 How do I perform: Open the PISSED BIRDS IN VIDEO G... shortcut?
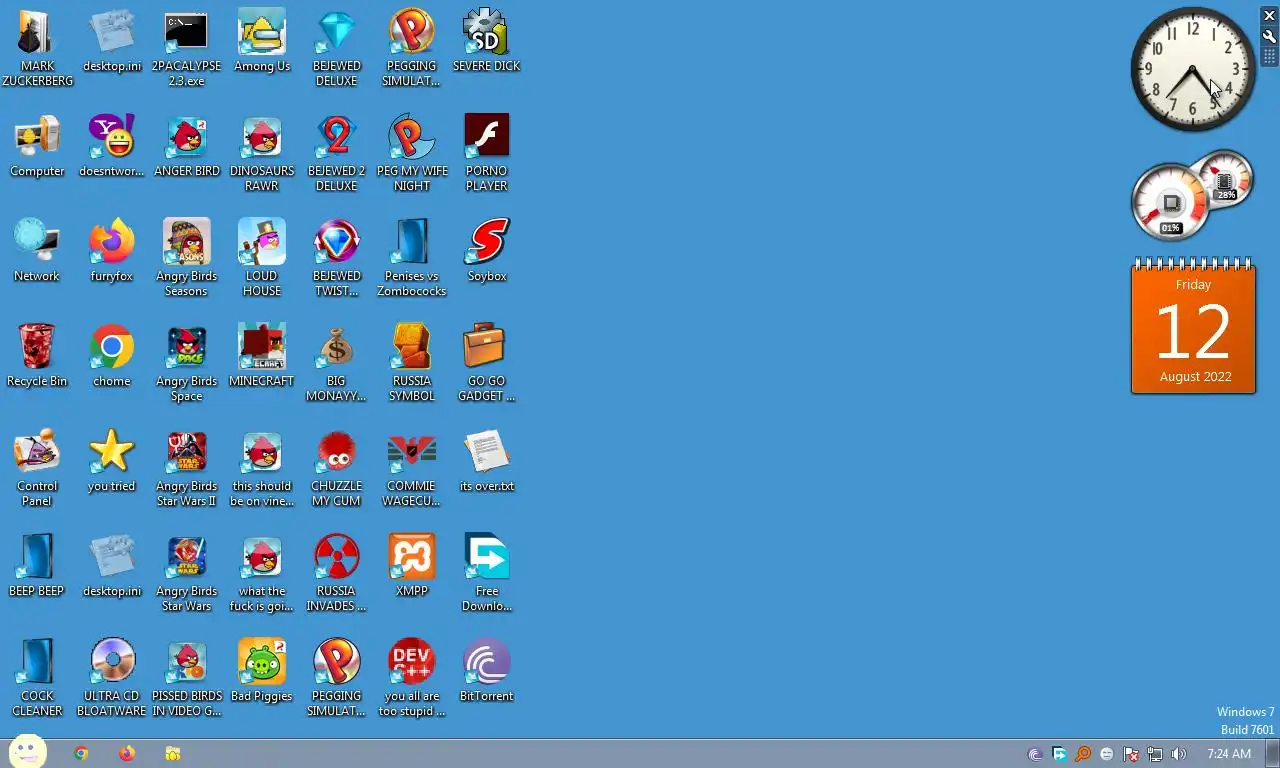click(186, 677)
